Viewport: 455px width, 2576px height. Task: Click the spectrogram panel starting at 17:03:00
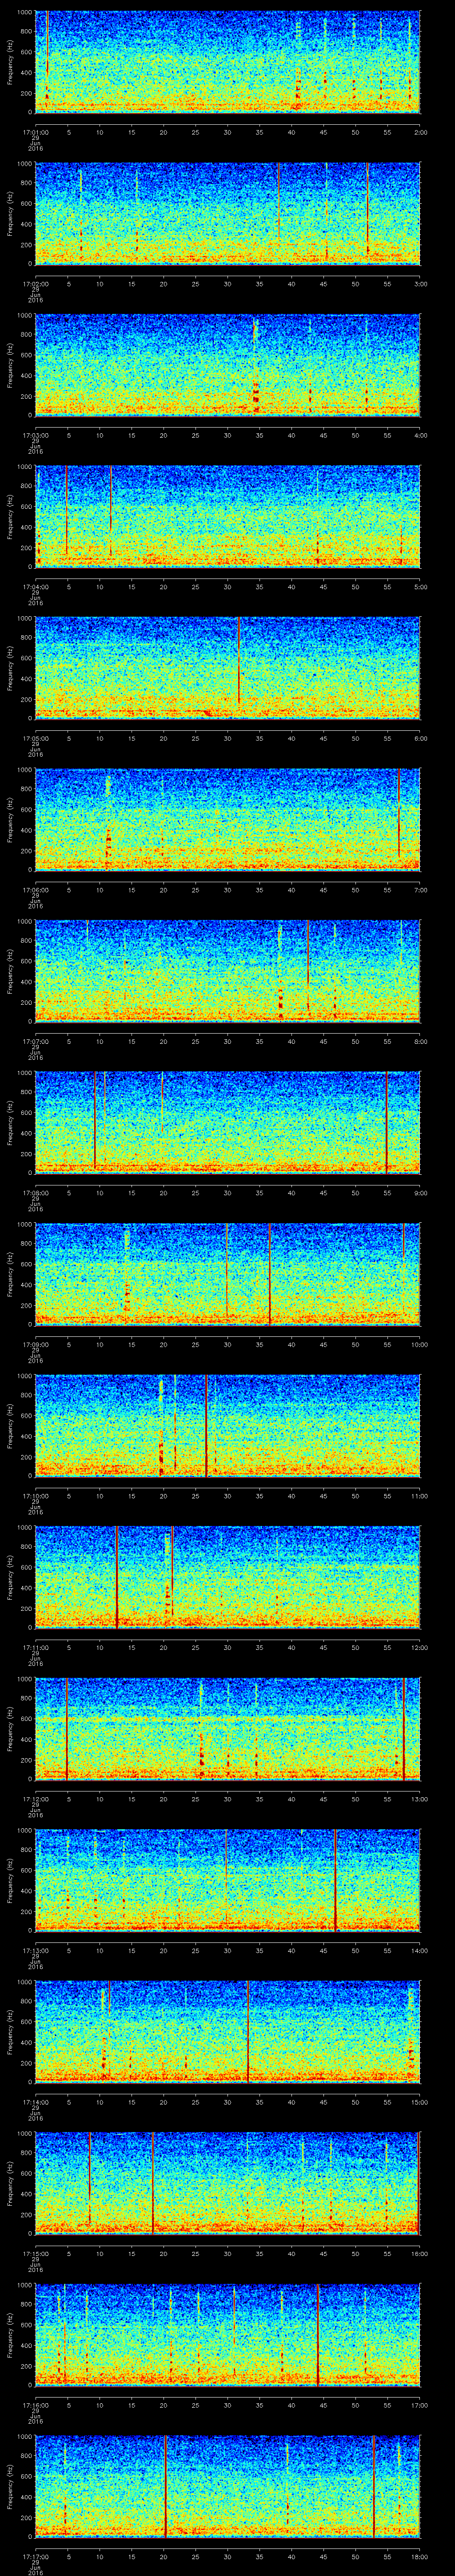(228, 365)
